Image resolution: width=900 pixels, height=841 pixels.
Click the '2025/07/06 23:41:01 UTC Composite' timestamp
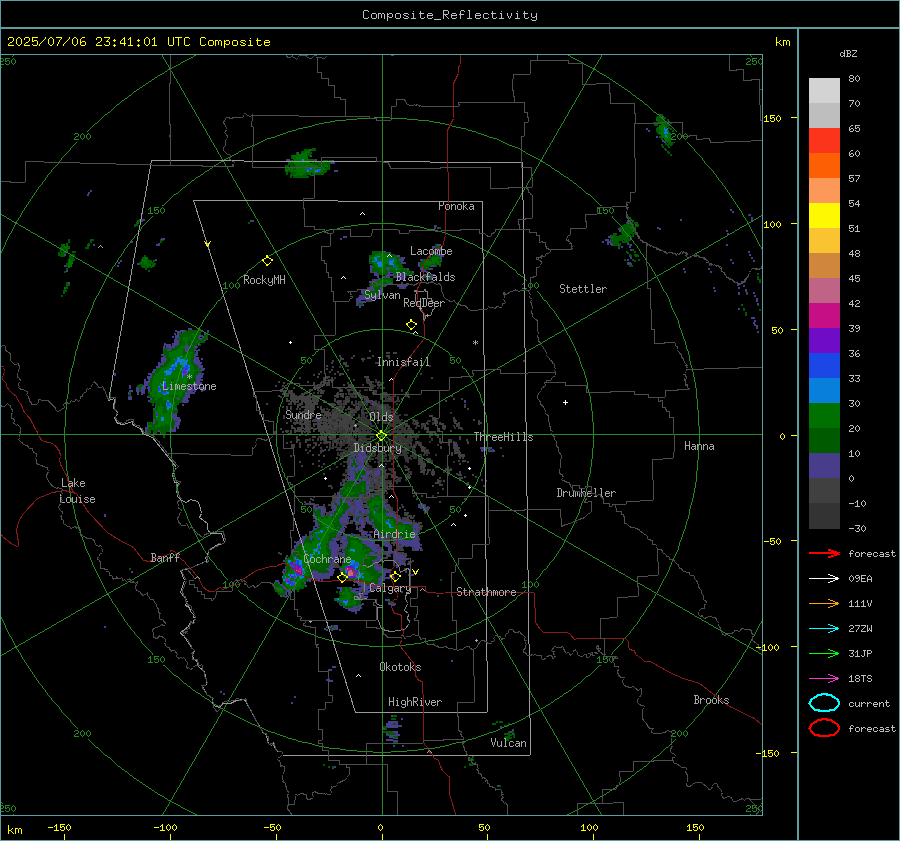(138, 42)
